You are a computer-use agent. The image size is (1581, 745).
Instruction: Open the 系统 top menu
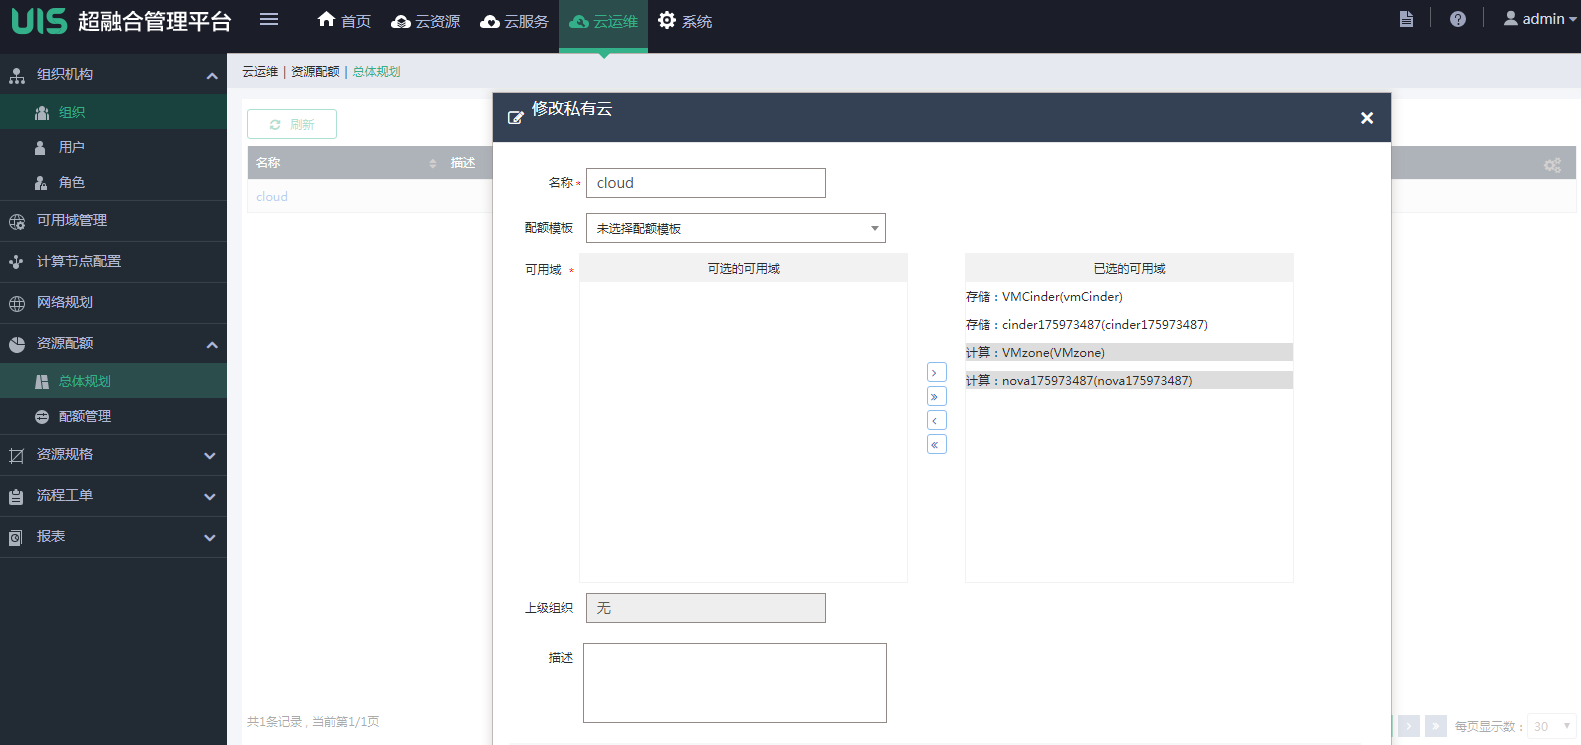685,21
